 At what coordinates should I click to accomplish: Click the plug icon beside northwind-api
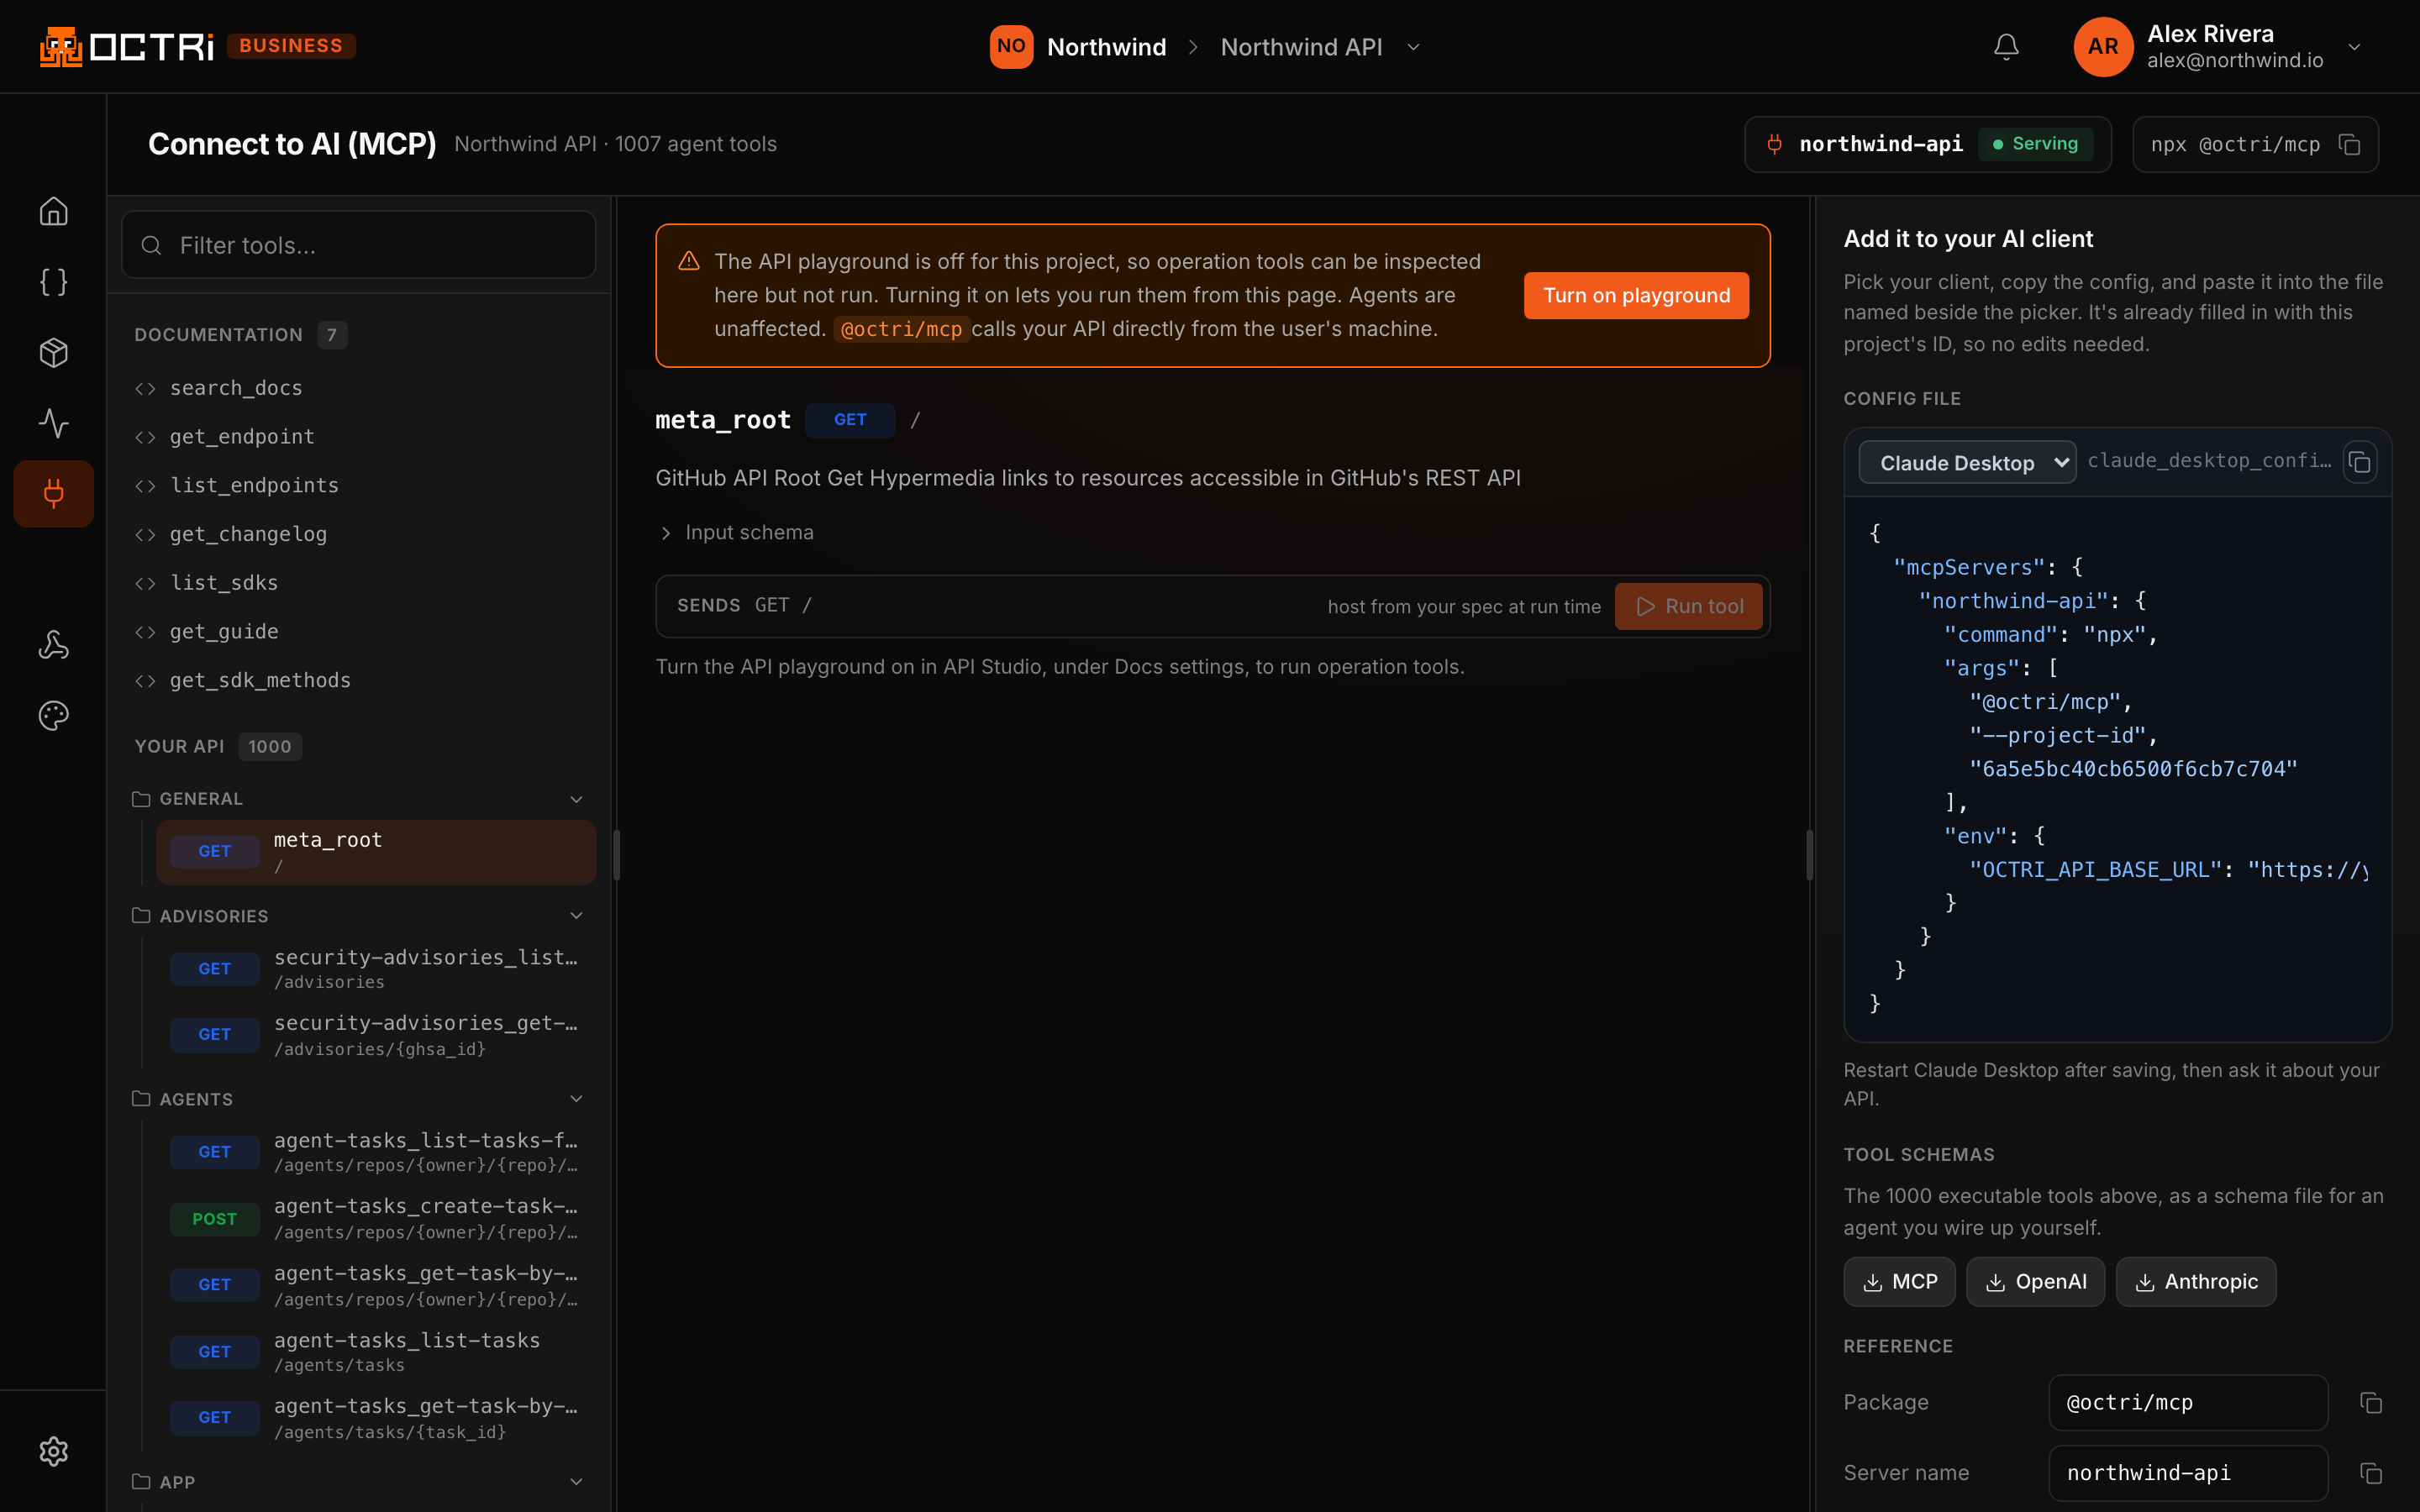click(x=1774, y=144)
